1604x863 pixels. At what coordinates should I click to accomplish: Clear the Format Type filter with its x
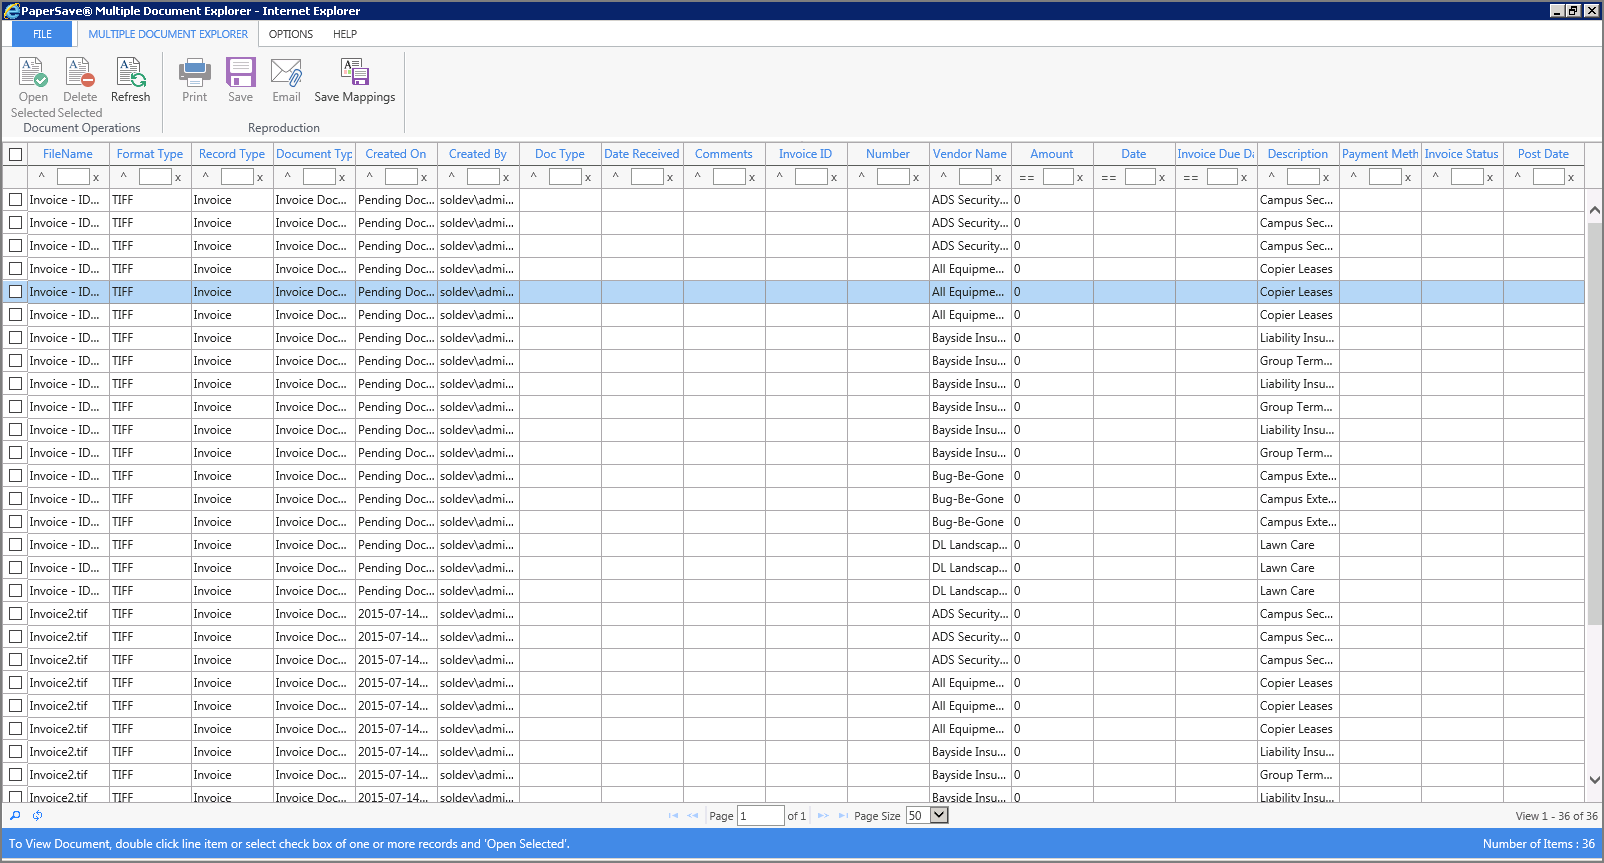point(178,178)
